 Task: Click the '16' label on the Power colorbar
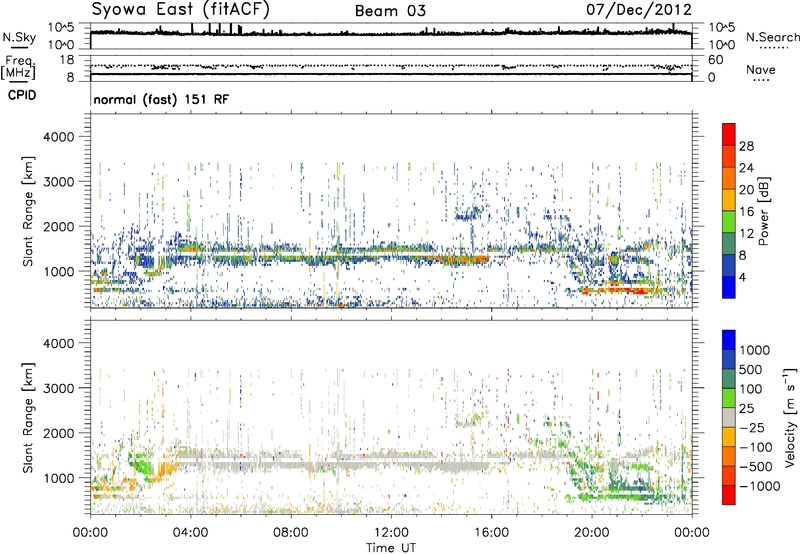pyautogui.click(x=746, y=212)
